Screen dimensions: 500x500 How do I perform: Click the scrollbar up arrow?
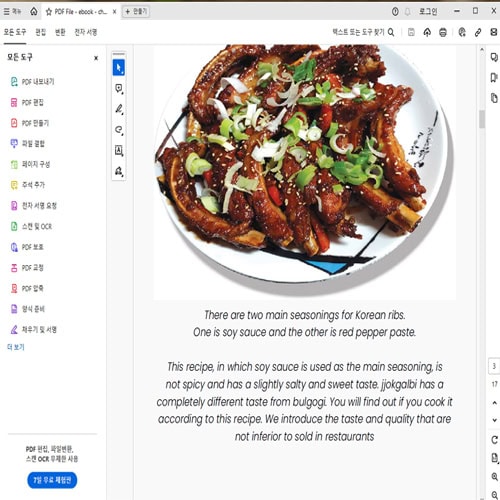pyautogui.click(x=482, y=50)
